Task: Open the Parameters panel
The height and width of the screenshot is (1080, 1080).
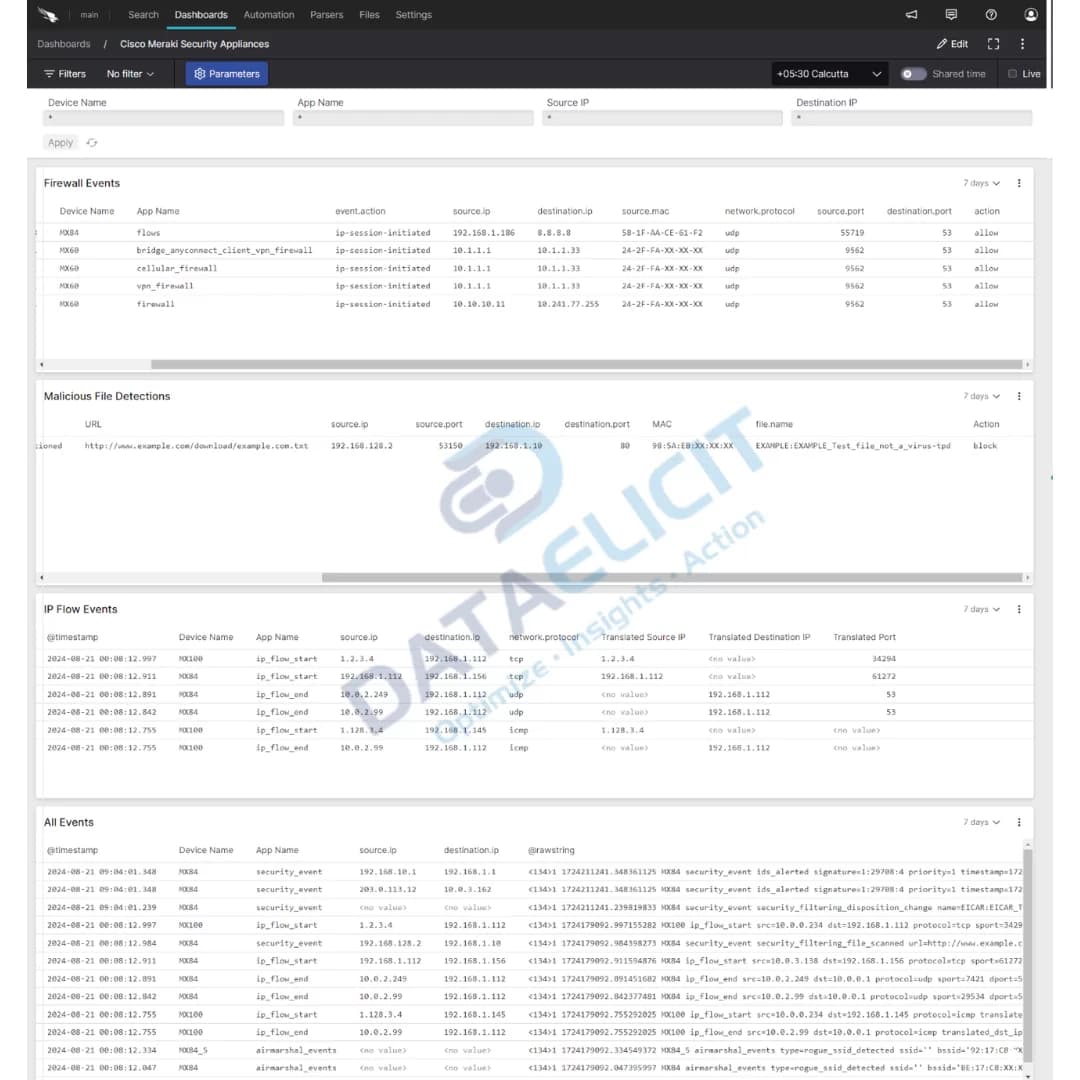Action: coord(226,73)
